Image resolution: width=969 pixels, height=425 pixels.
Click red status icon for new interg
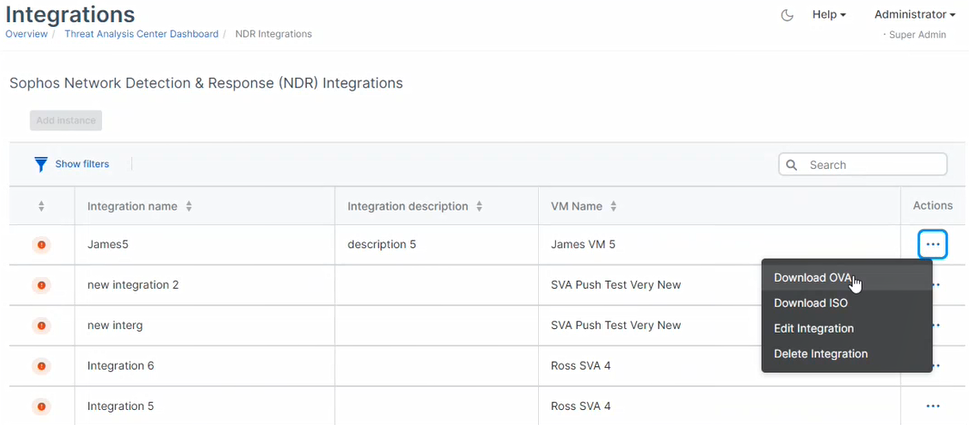click(41, 325)
